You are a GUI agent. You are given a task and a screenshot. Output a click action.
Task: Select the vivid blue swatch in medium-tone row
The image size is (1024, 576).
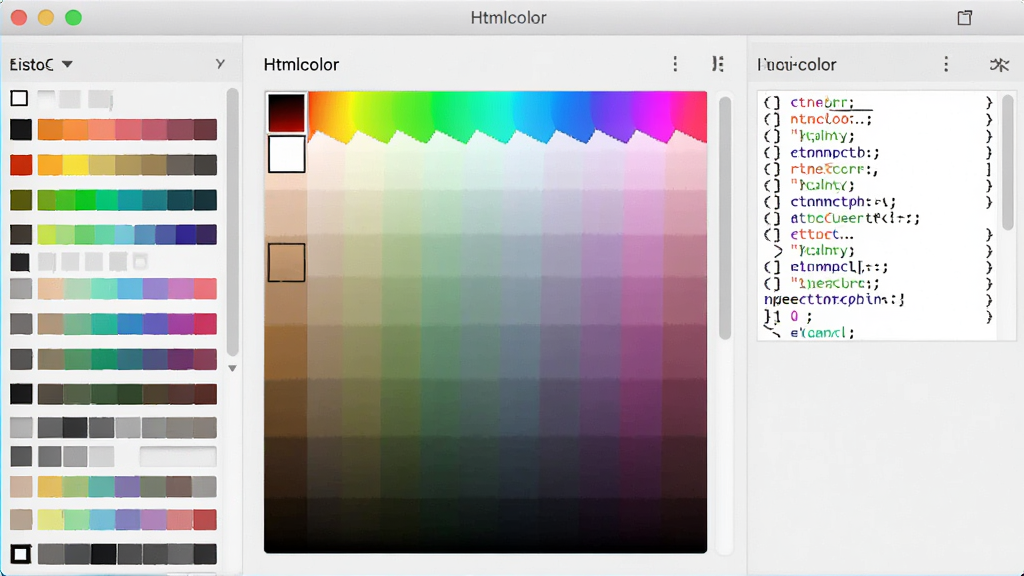pyautogui.click(x=130, y=323)
